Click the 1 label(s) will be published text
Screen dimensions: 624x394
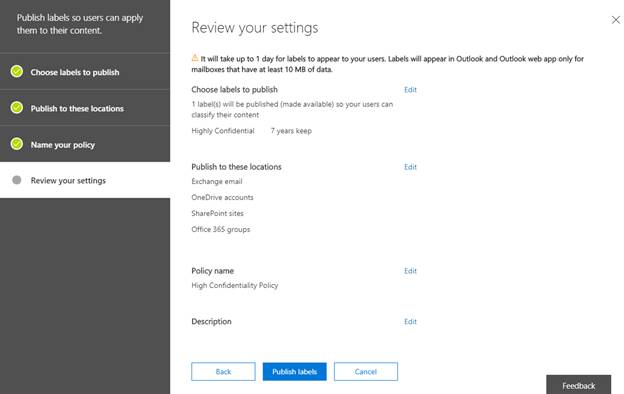tap(292, 109)
